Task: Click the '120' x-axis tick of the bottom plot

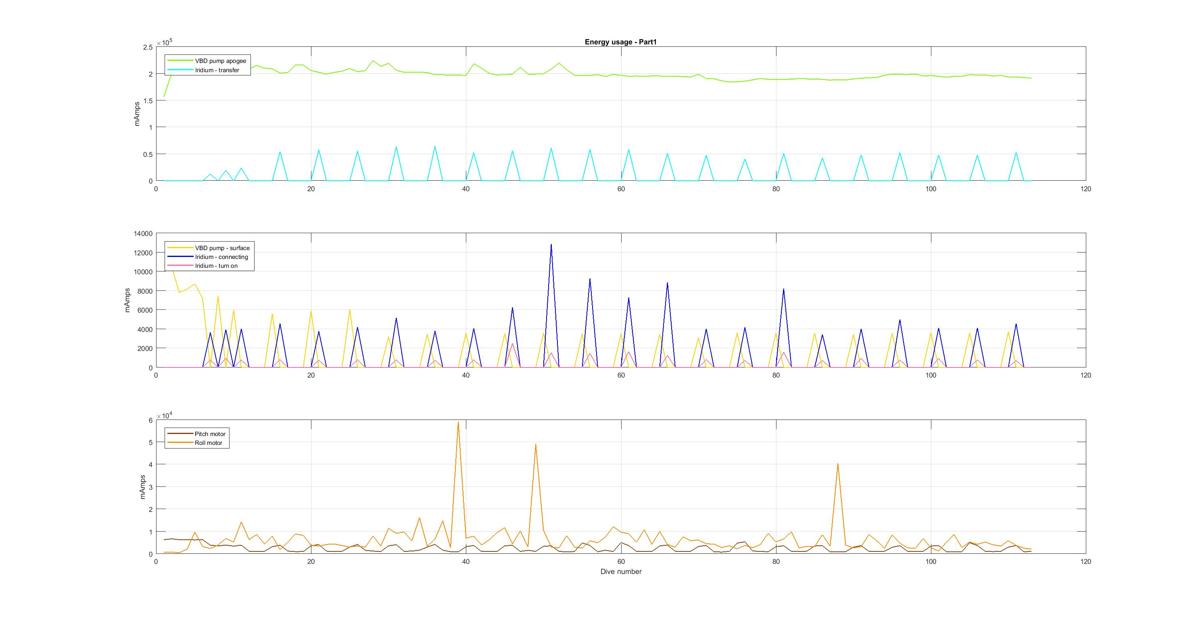Action: pyautogui.click(x=1086, y=562)
